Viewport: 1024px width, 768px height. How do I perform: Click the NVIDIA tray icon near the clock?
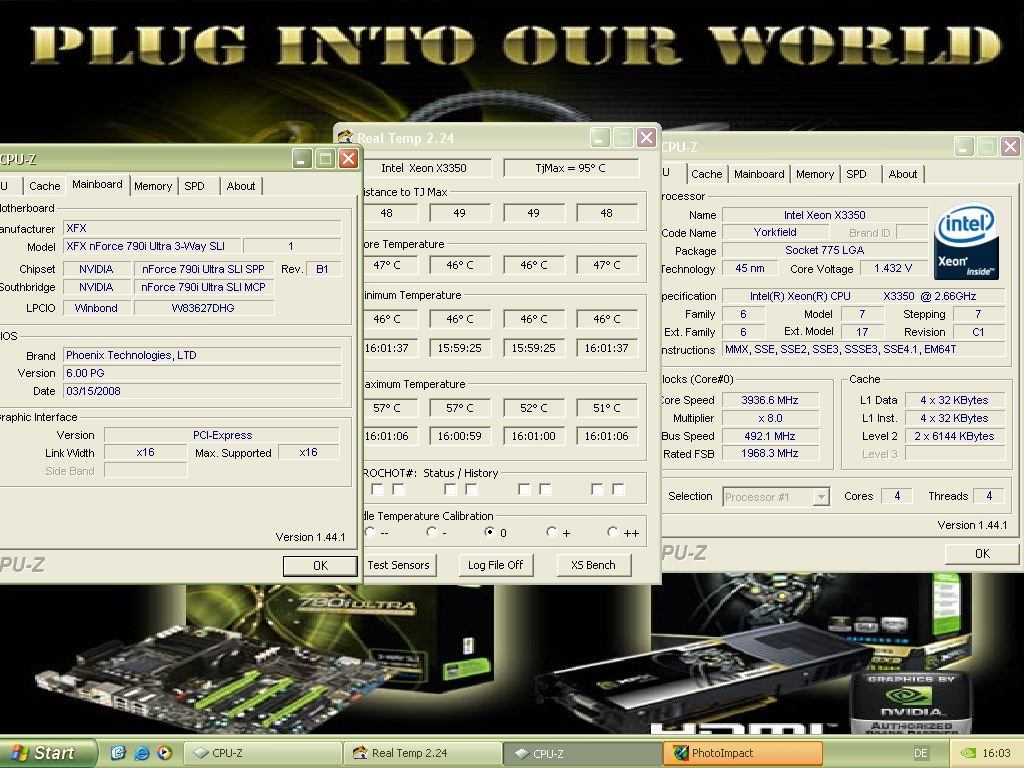(968, 753)
